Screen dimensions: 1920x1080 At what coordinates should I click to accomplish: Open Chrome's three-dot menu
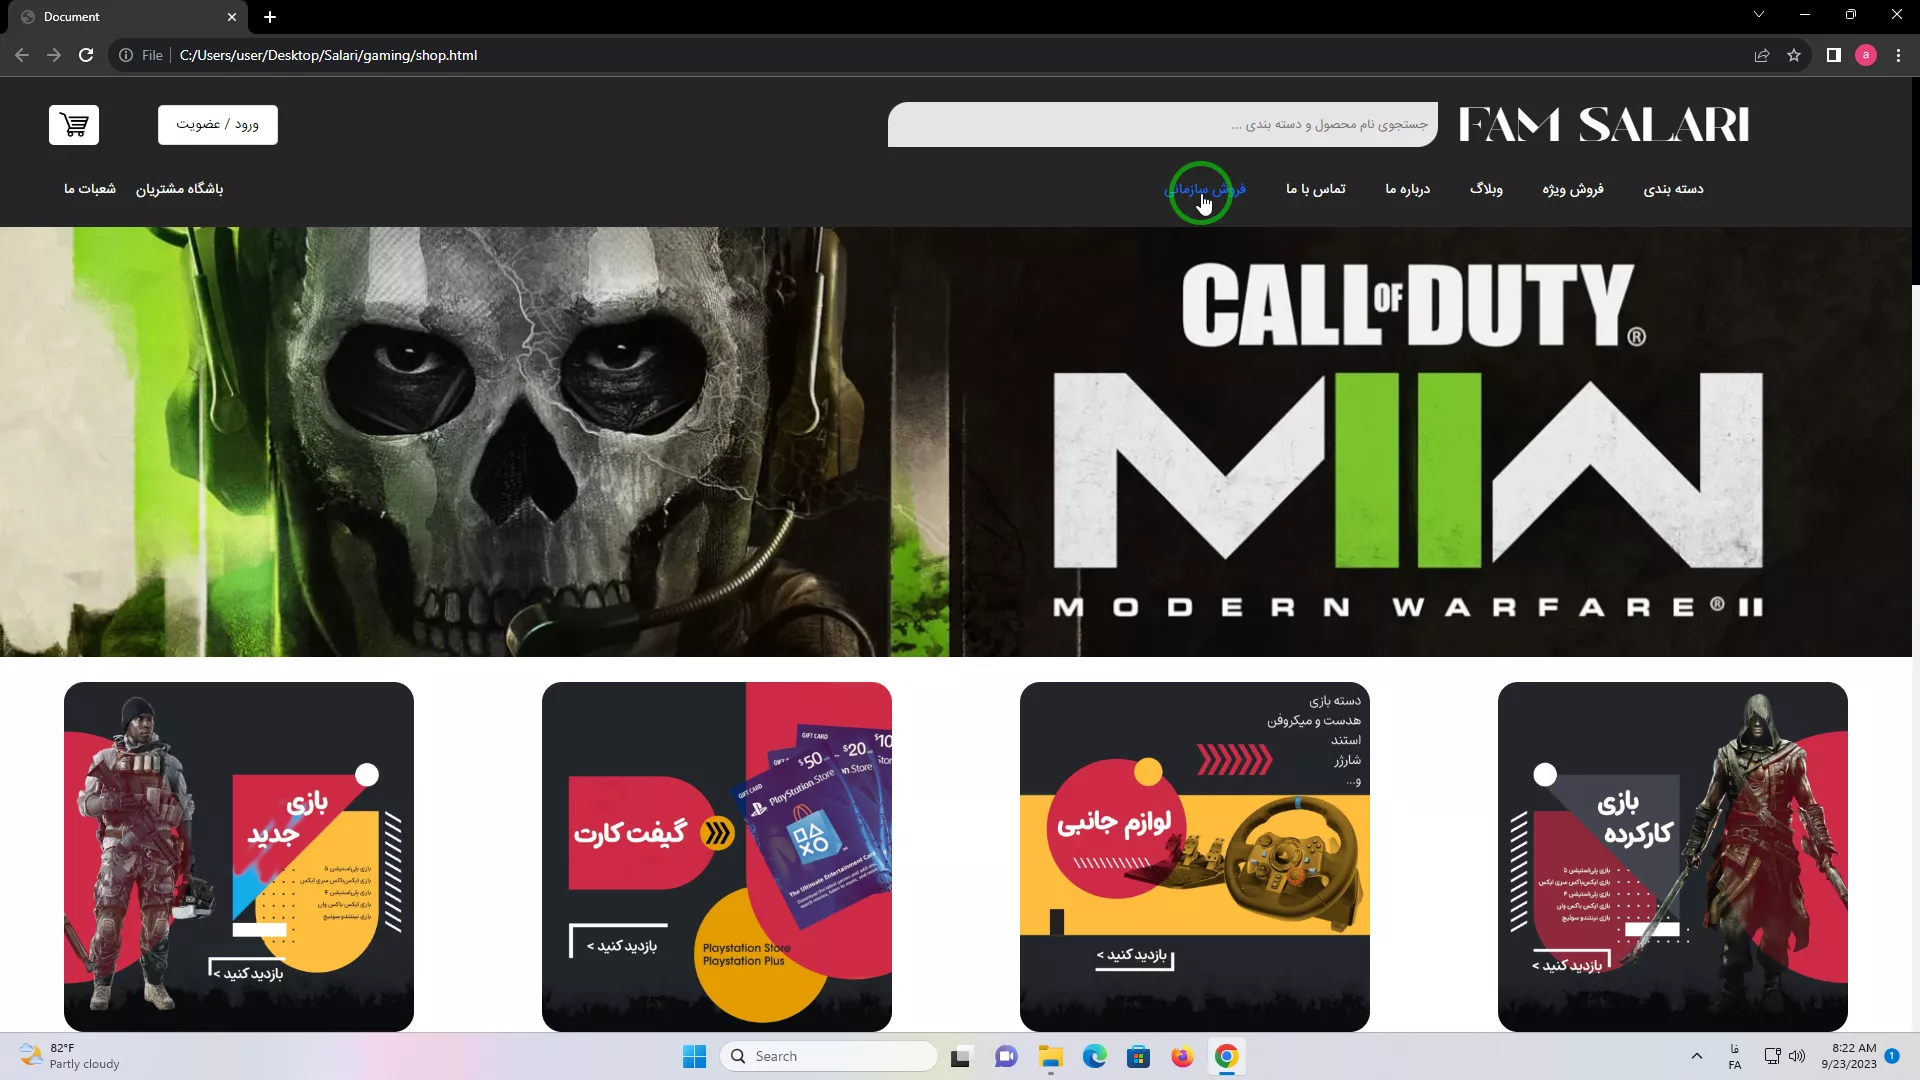pyautogui.click(x=1898, y=55)
